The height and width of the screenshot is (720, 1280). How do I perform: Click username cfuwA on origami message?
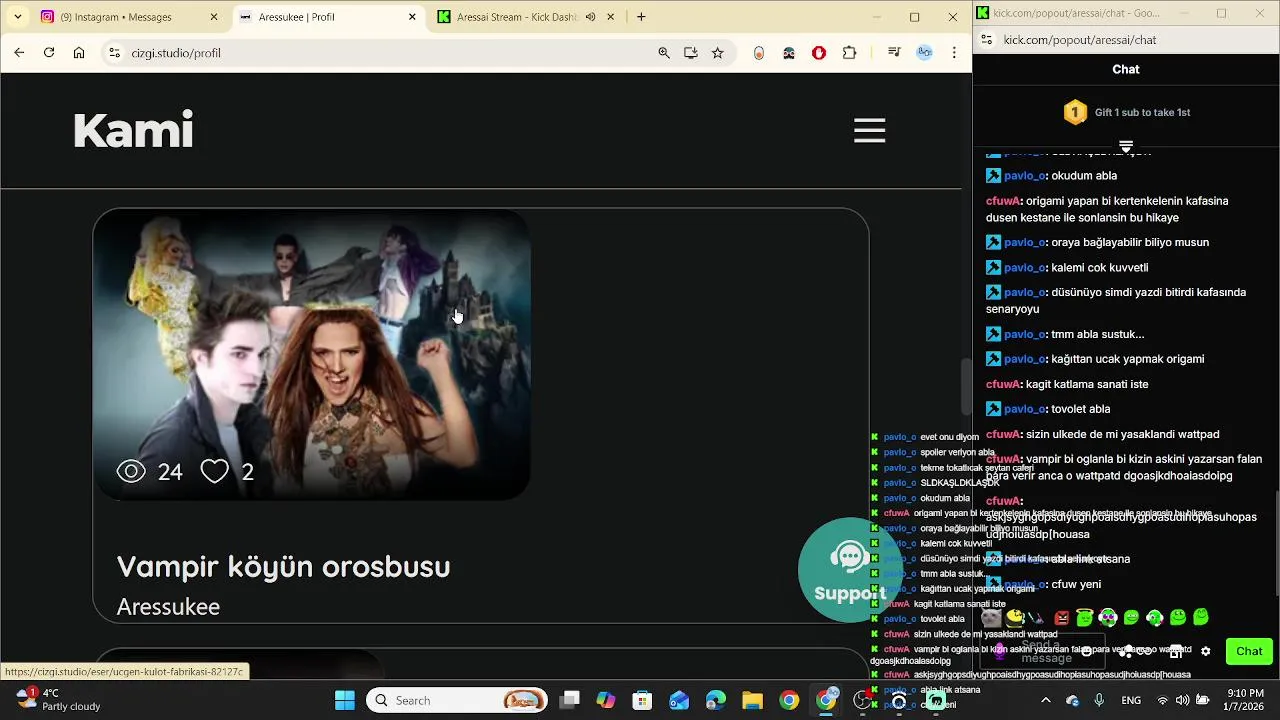(1003, 201)
